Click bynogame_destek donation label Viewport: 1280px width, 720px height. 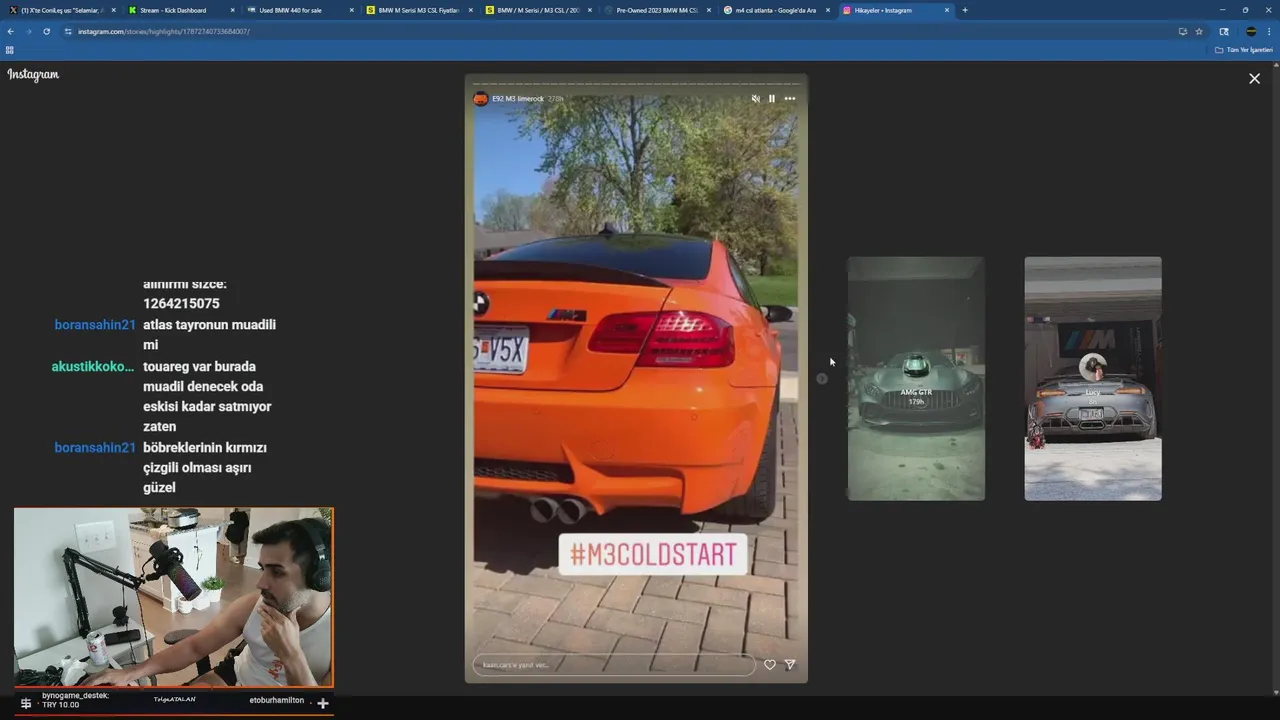point(75,695)
